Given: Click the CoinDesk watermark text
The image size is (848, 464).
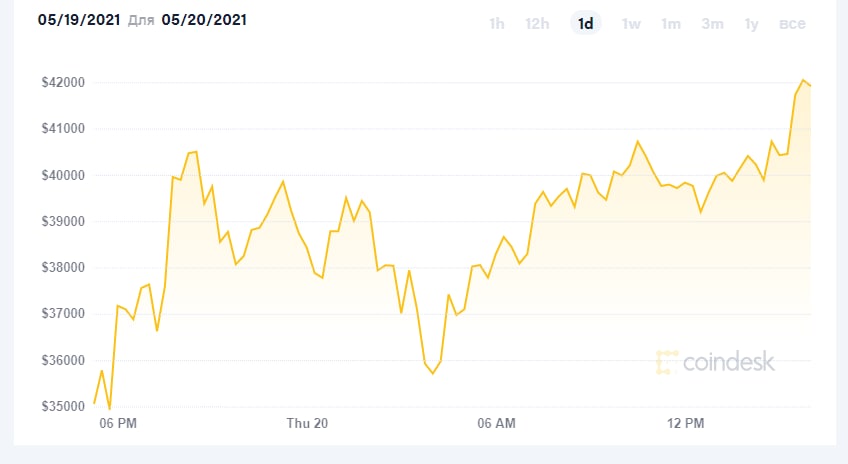Looking at the screenshot, I should click(729, 362).
